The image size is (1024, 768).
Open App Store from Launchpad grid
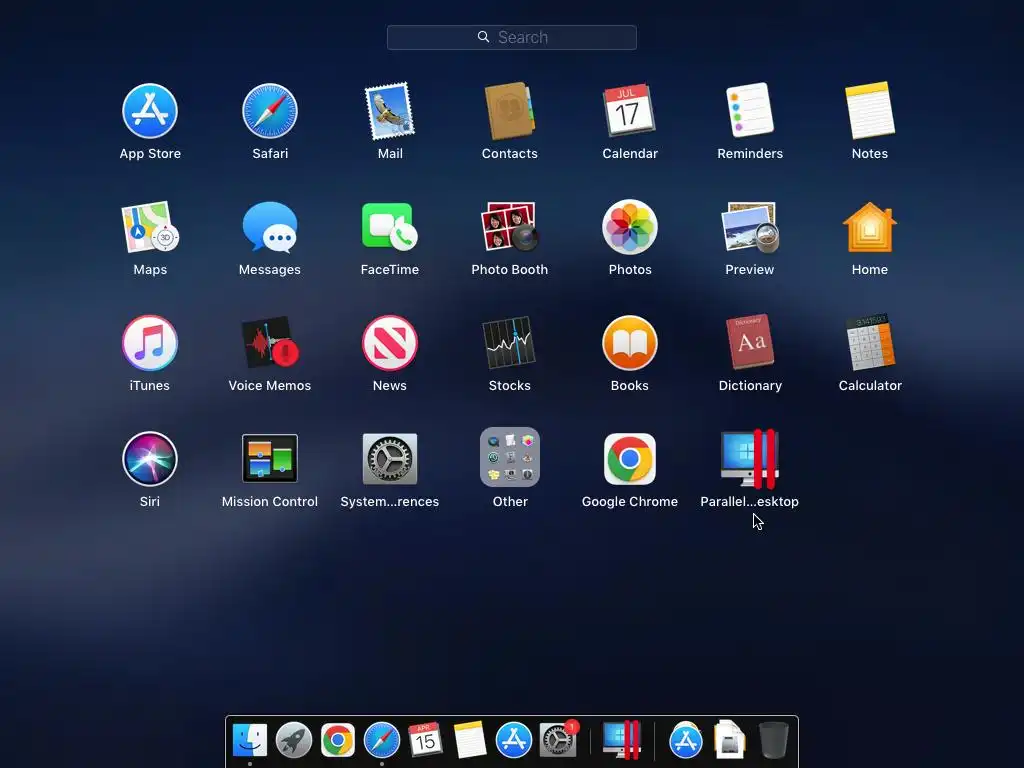tap(150, 111)
